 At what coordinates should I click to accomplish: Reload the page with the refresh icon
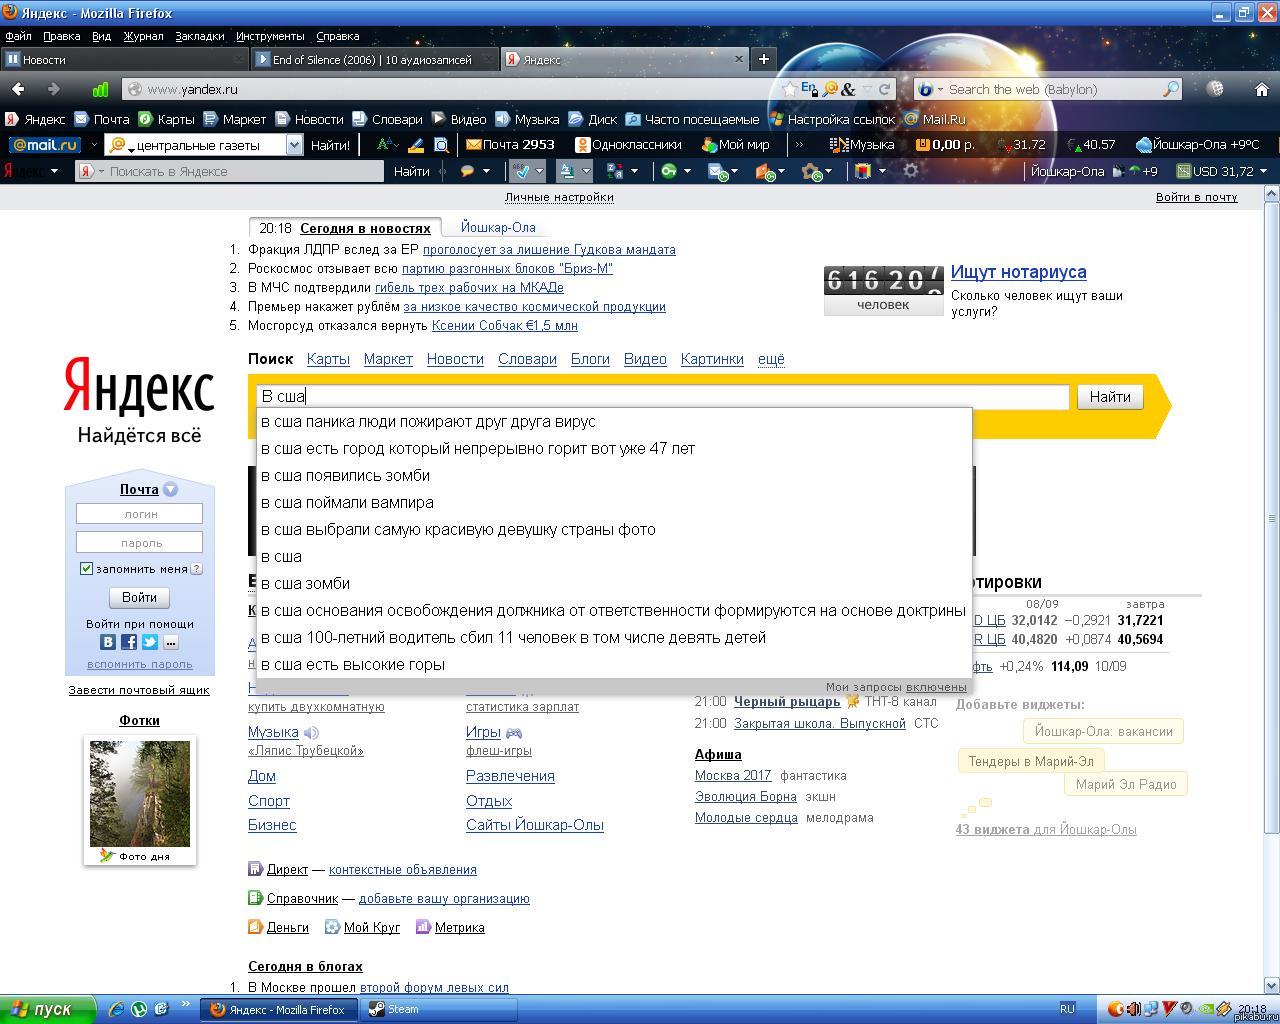[x=884, y=89]
